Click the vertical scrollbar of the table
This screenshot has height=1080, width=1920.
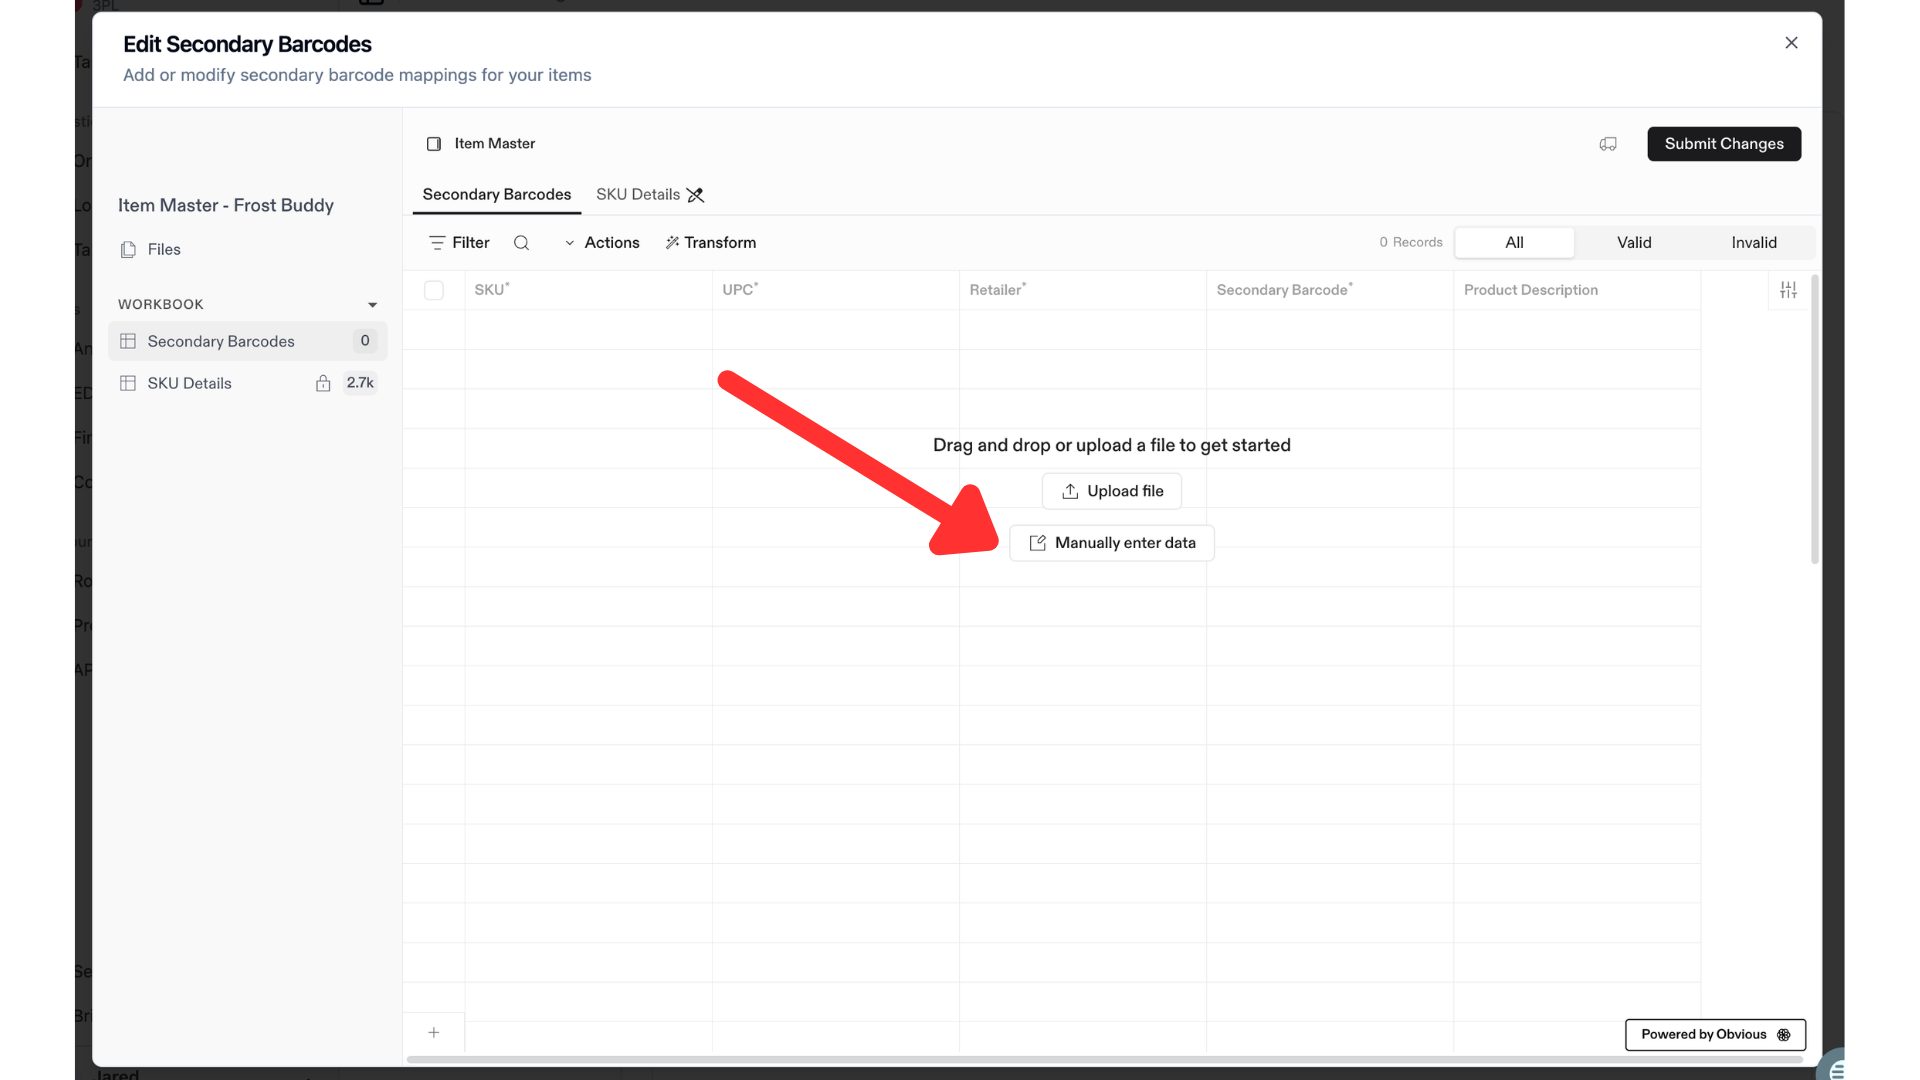1814,420
